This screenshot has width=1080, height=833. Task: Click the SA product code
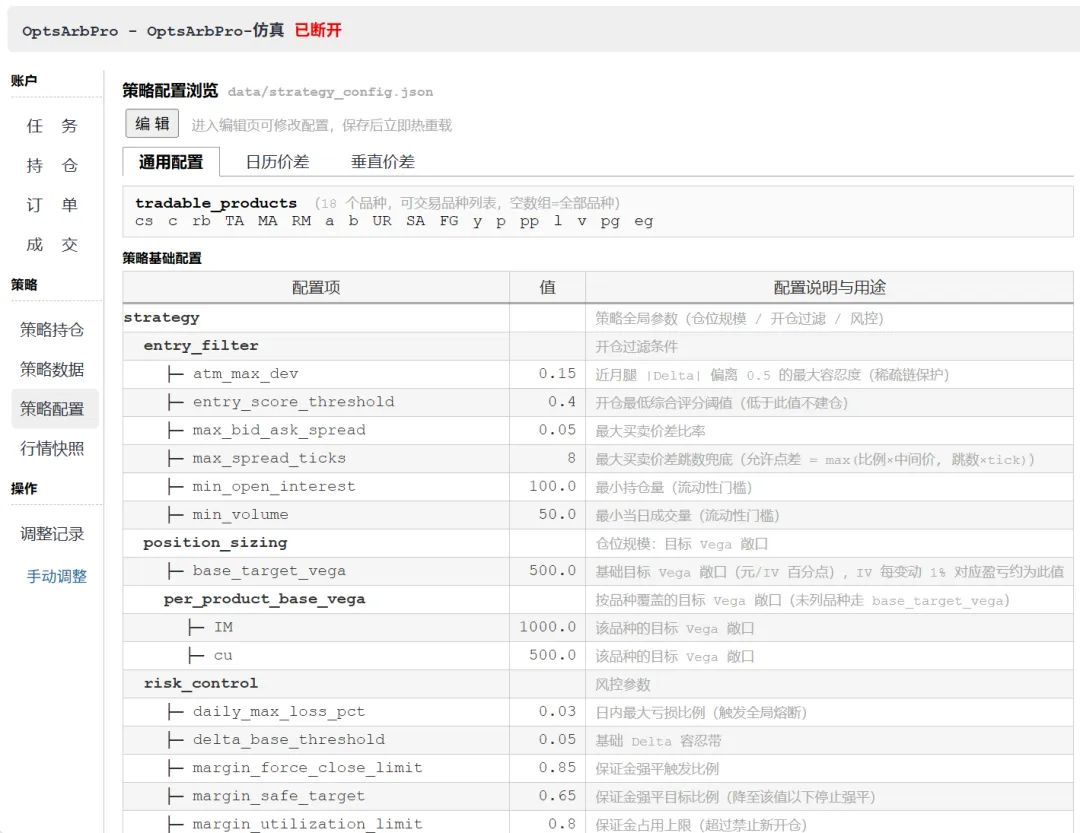pyautogui.click(x=415, y=221)
